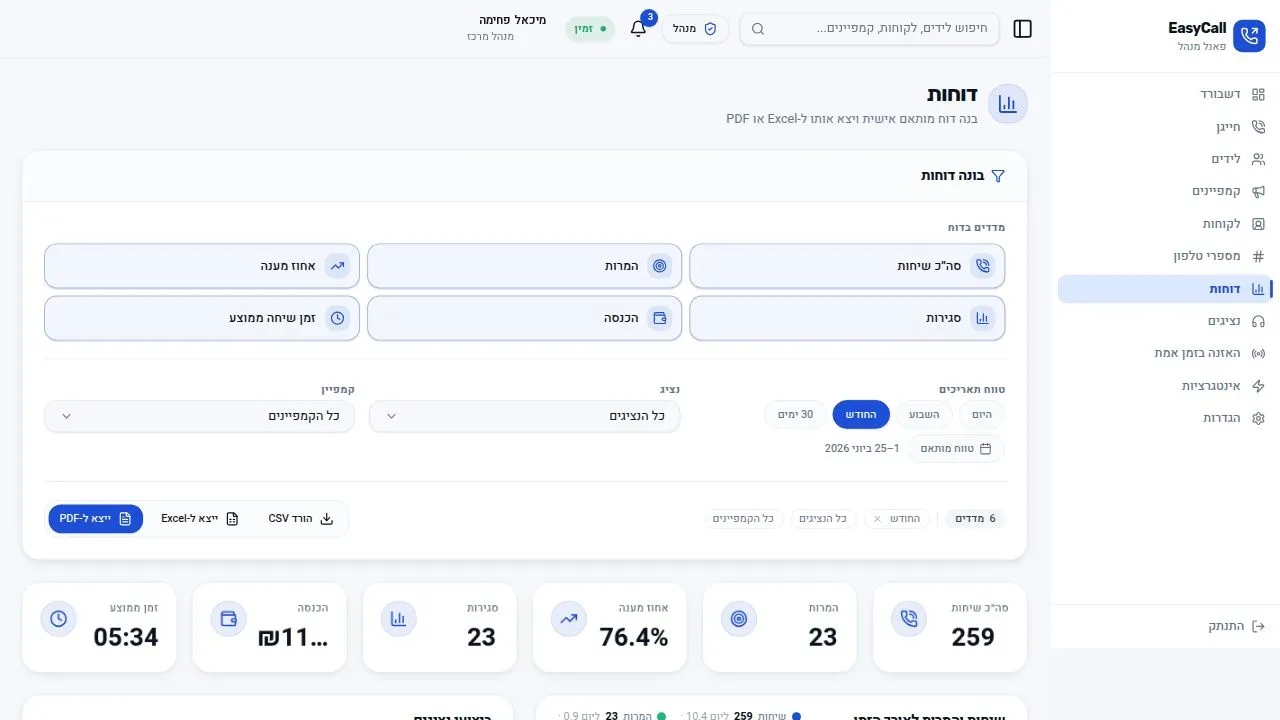Collapse sidebar using the panel icon
The image size is (1280, 720).
pos(1022,29)
